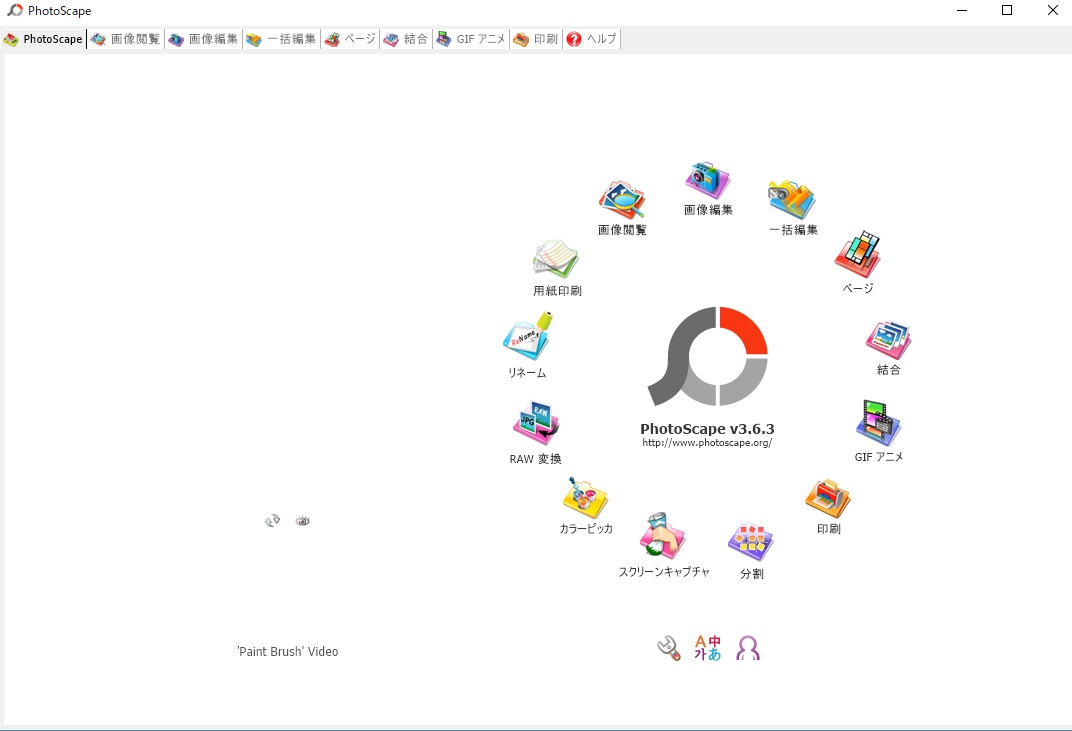Screen dimensions: 1072x731
Task: Click the eye icon beside refresh arrows
Action: click(303, 521)
